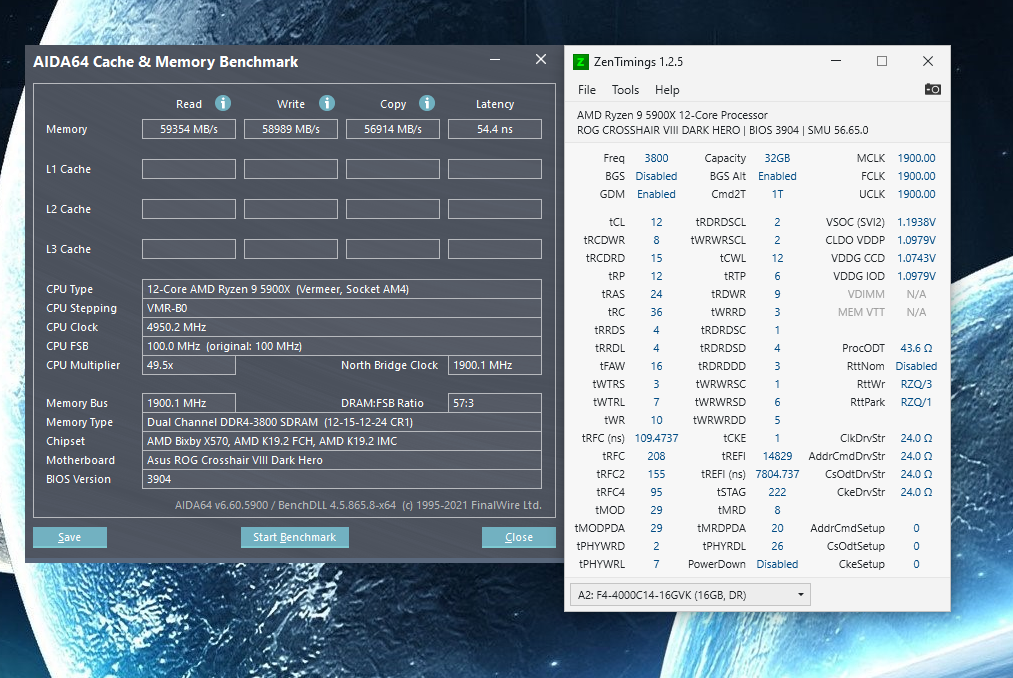This screenshot has width=1013, height=678.
Task: Click the Save button in AIDA64
Action: [x=70, y=537]
